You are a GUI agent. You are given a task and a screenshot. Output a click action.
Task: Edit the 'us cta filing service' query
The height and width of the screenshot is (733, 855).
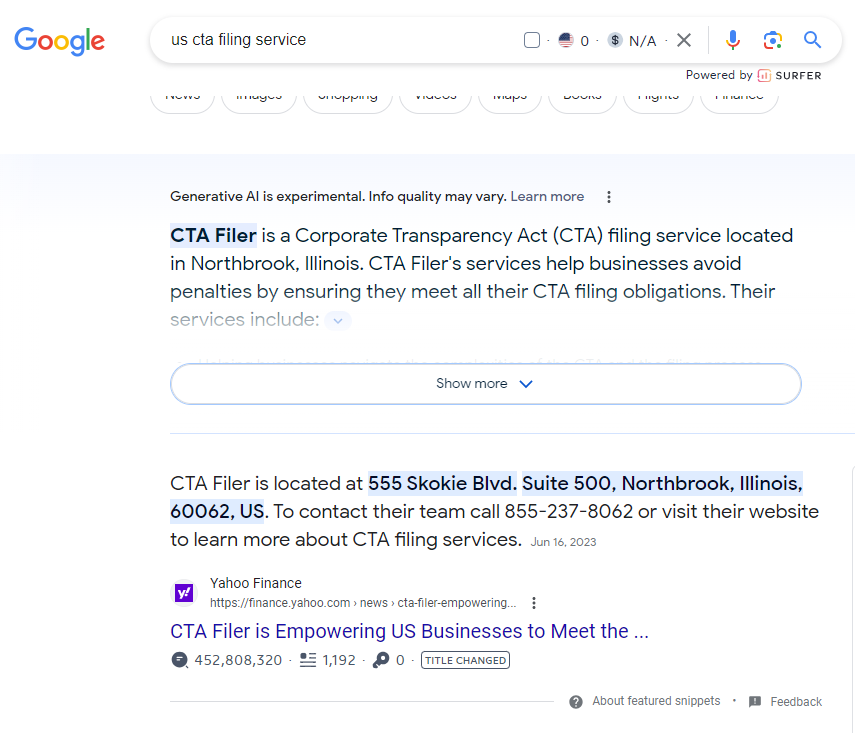click(x=238, y=40)
